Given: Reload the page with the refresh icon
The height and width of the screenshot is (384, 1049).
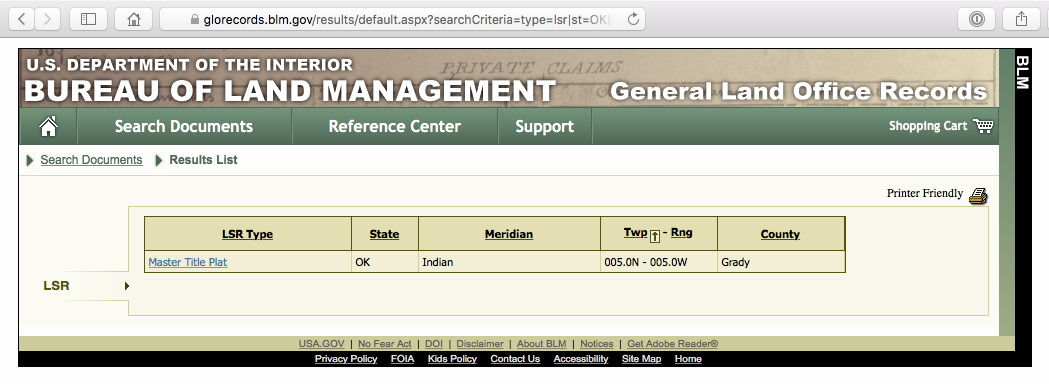Looking at the screenshot, I should coord(633,19).
